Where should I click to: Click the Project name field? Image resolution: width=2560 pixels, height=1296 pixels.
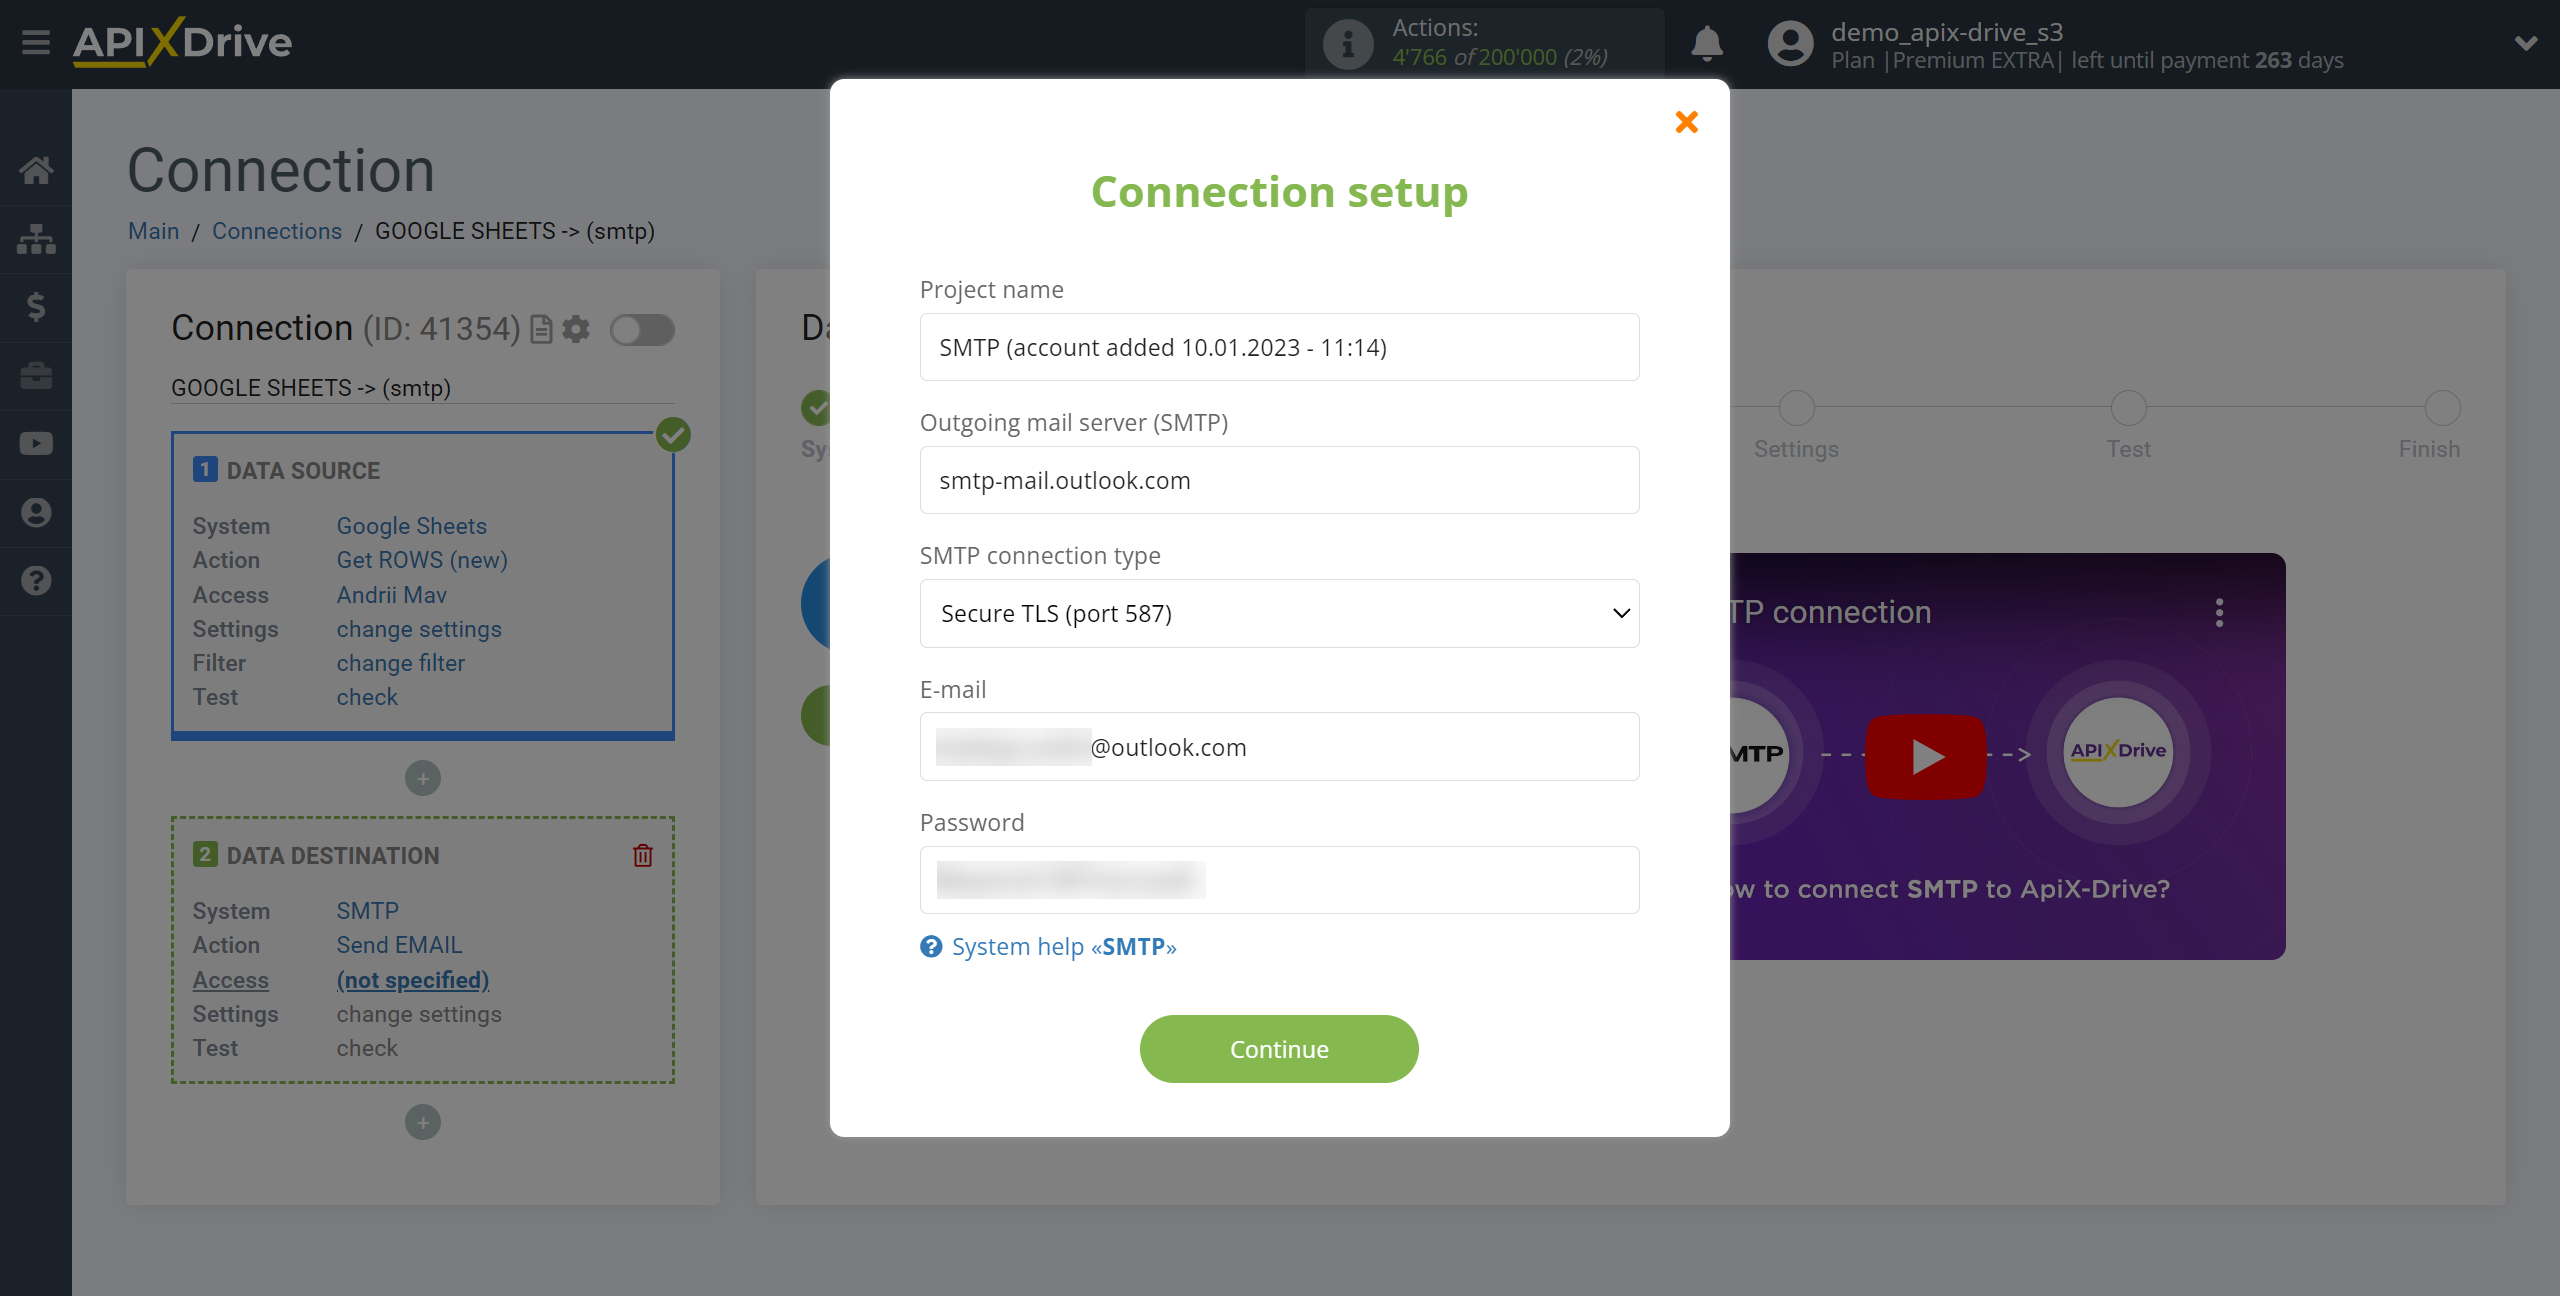coord(1279,347)
